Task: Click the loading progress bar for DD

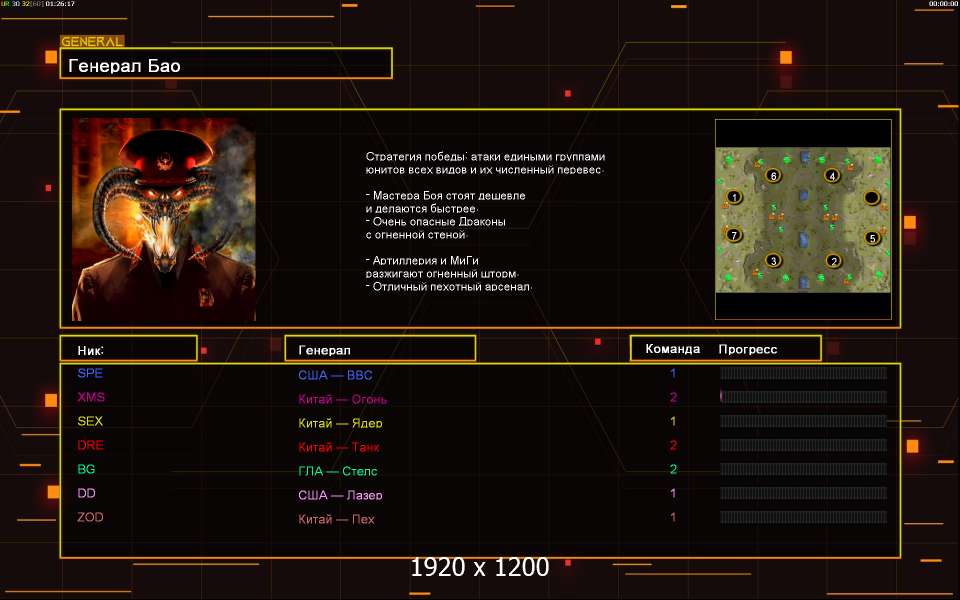Action: click(x=803, y=493)
